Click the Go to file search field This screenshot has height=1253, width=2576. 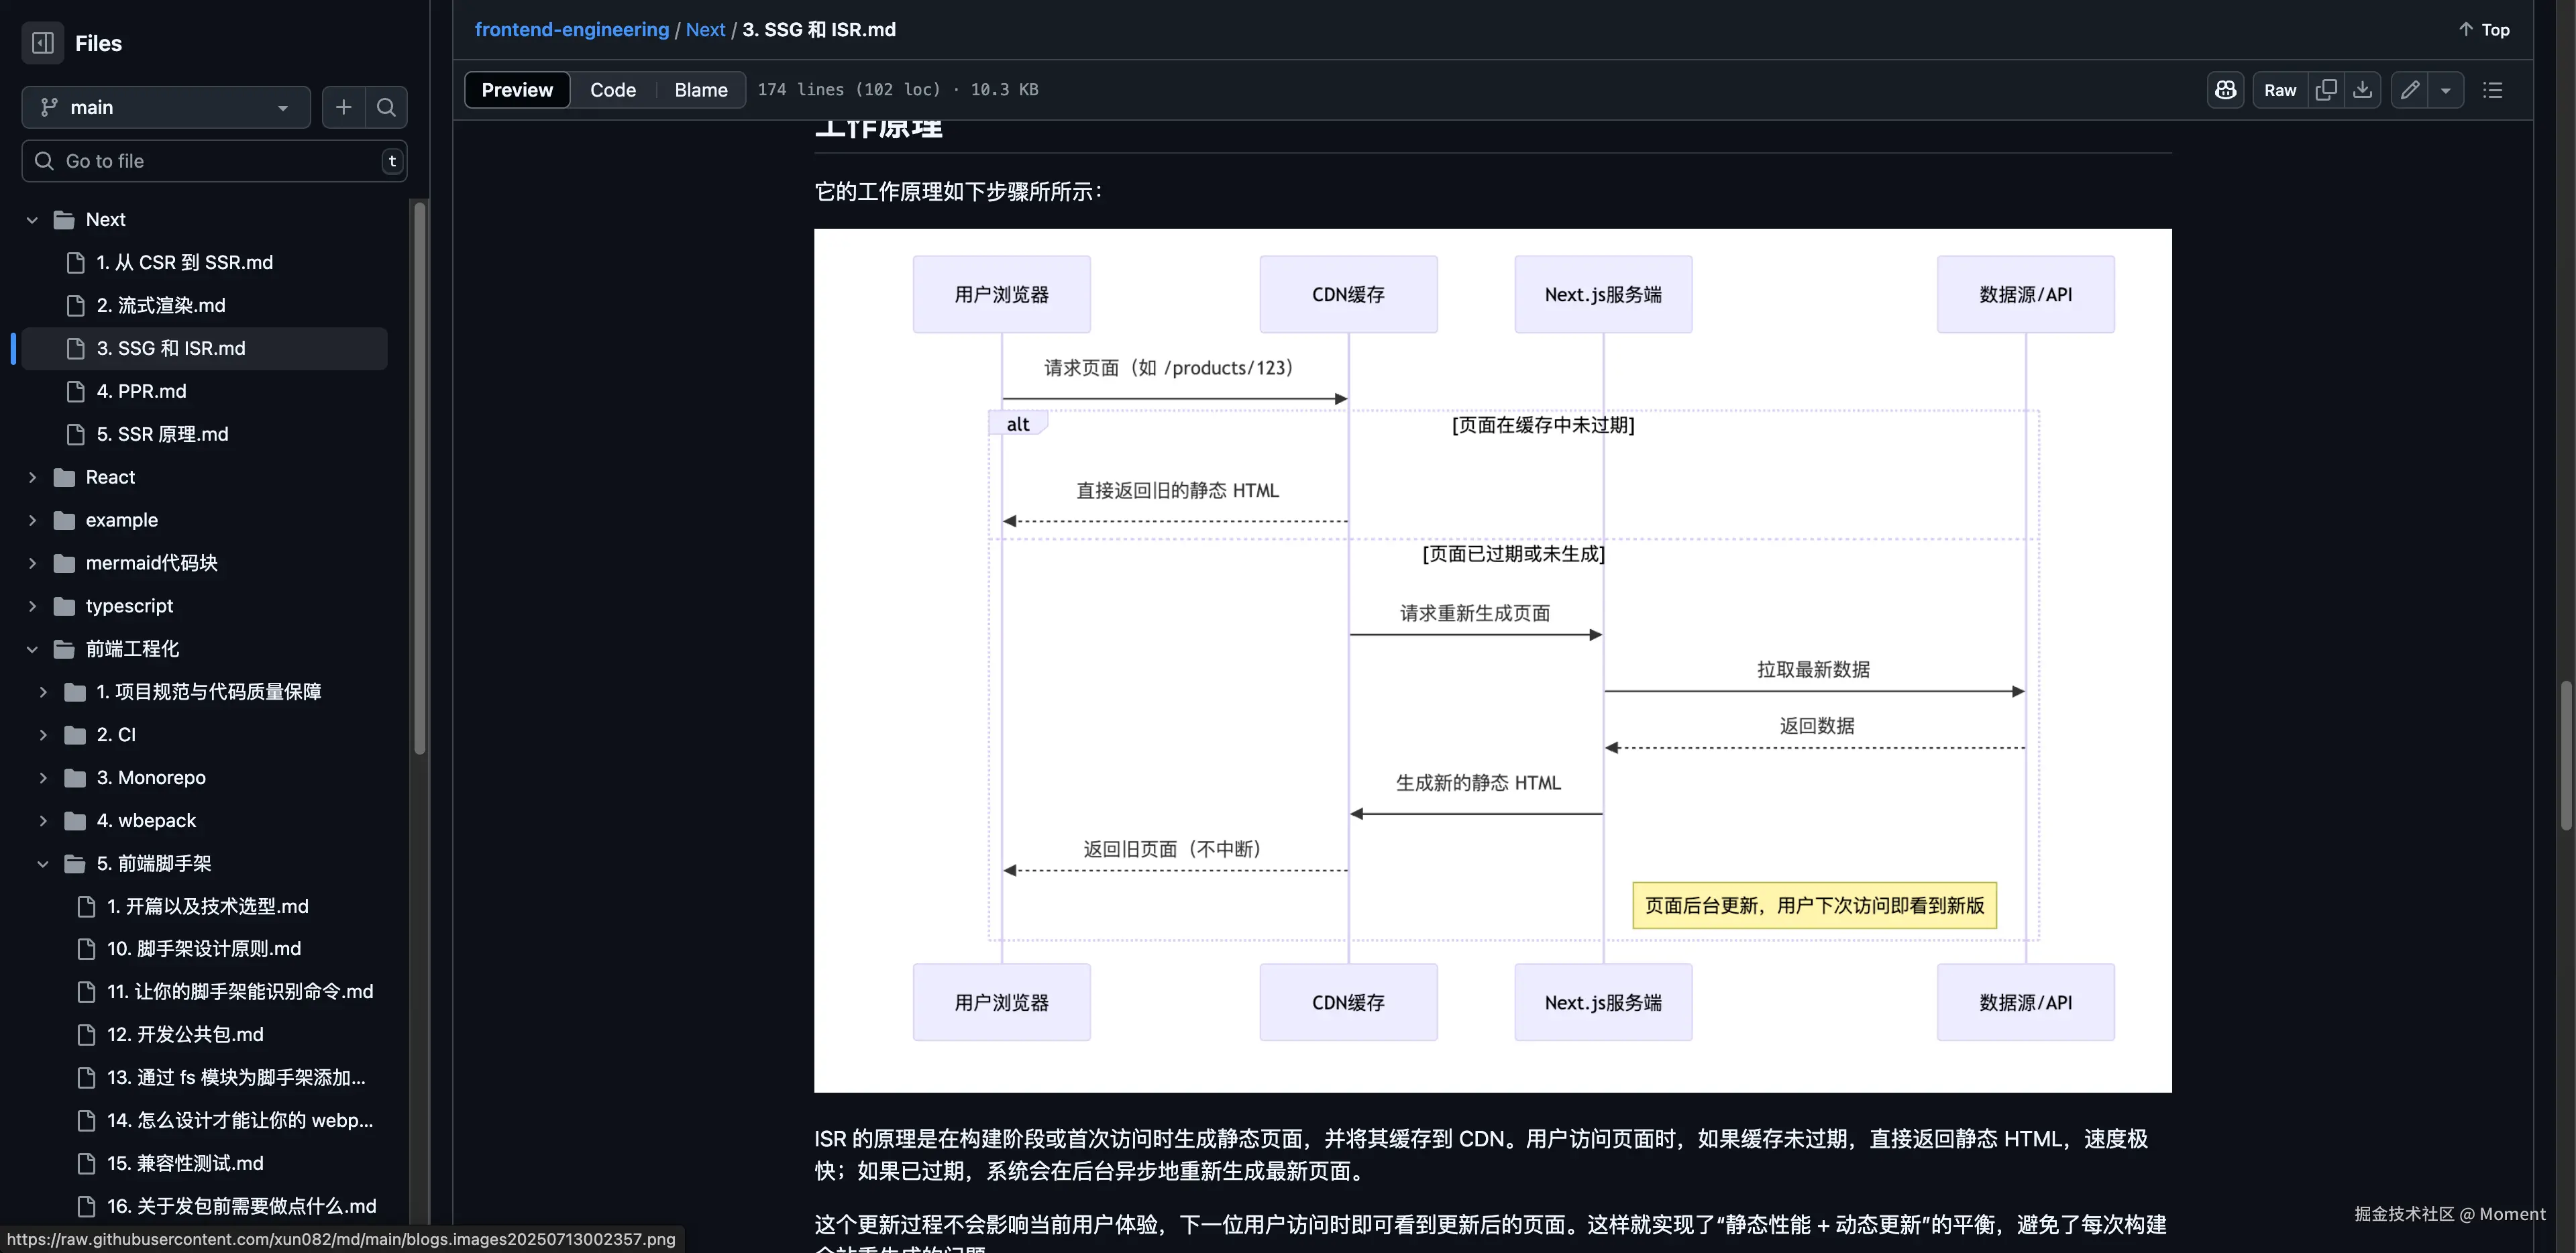(x=214, y=160)
